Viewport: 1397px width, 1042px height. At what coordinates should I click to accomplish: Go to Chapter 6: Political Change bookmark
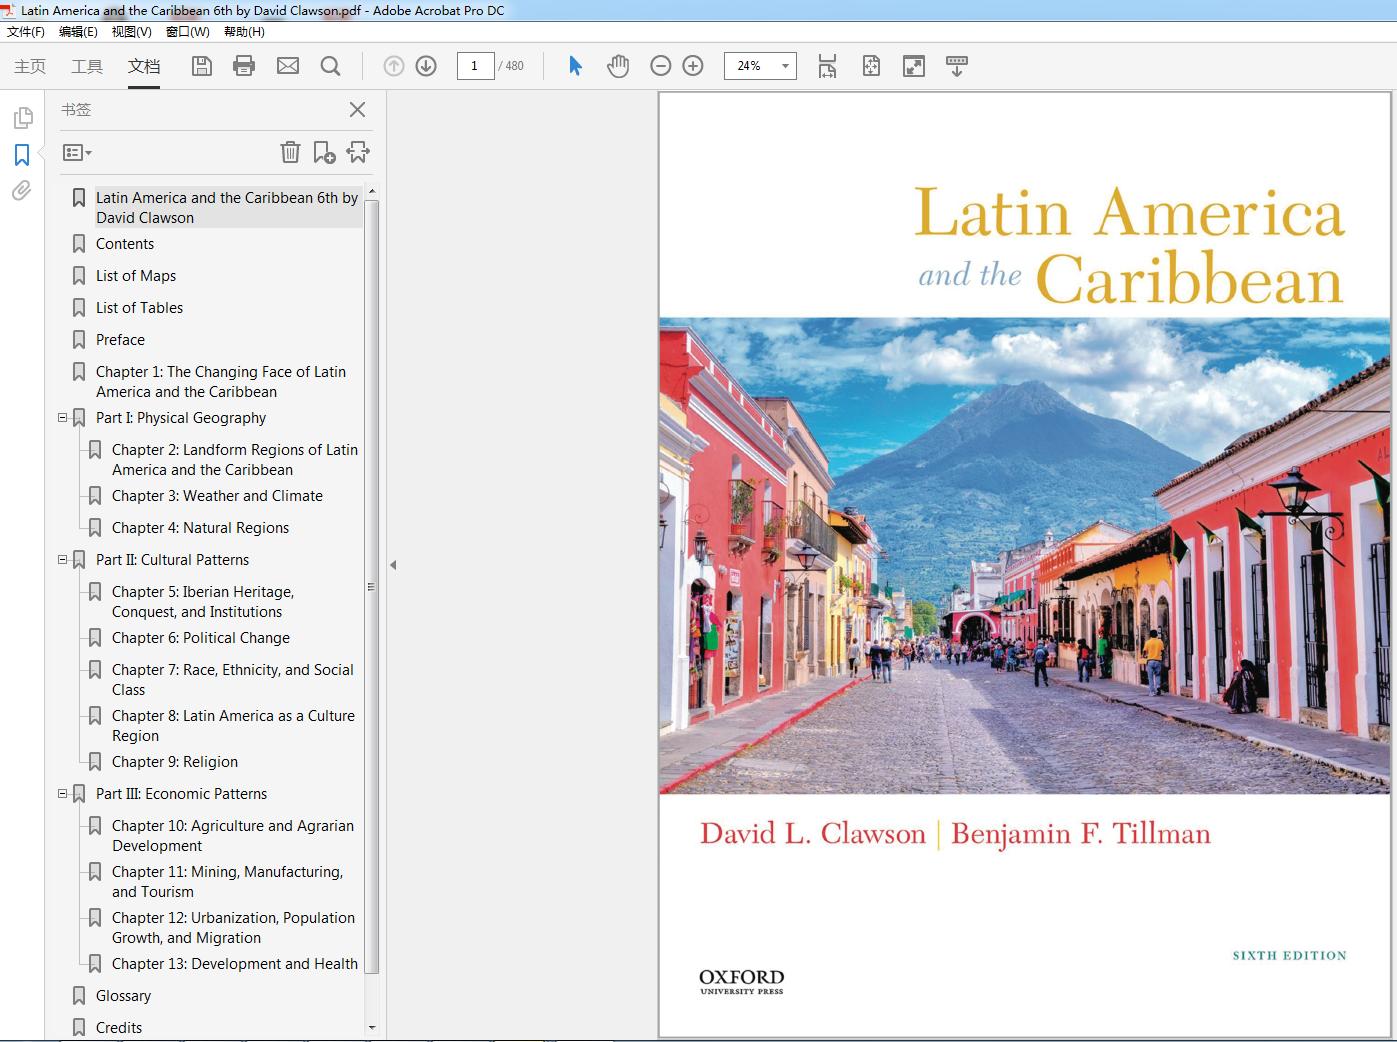coord(200,638)
